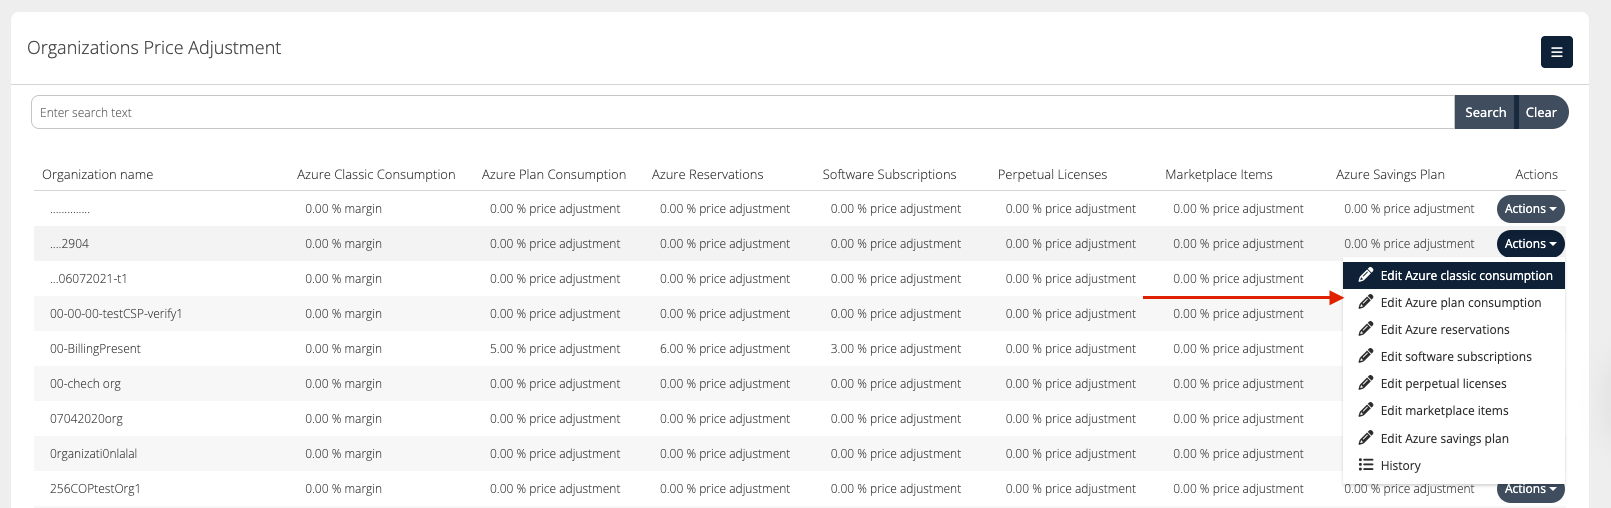The height and width of the screenshot is (508, 1611).
Task: Click Marketplace Items value for 07042020org
Action: [x=1238, y=419]
